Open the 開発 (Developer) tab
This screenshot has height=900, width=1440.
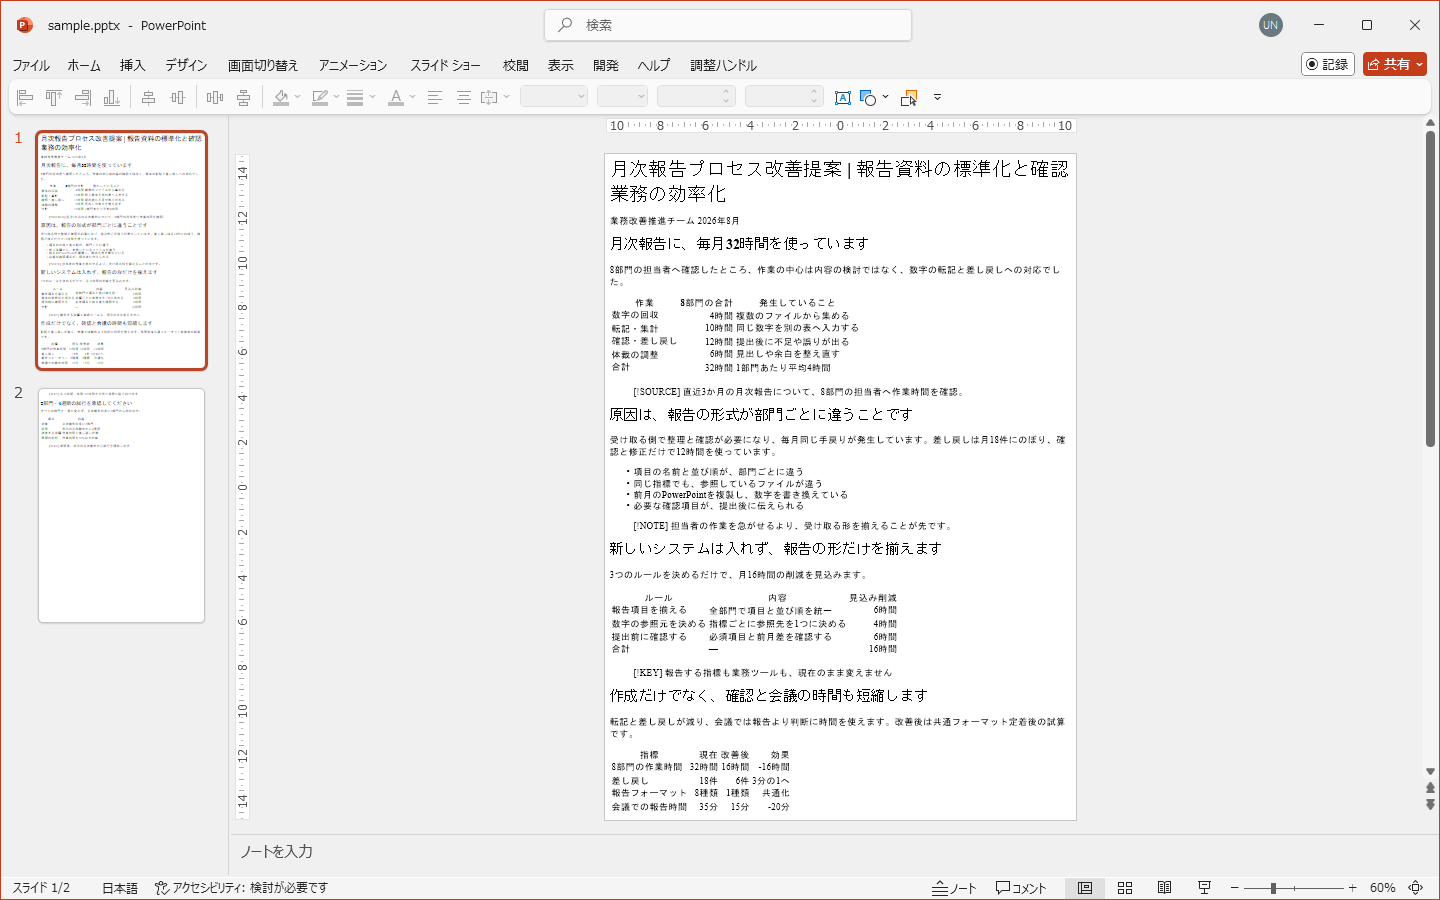pyautogui.click(x=606, y=65)
